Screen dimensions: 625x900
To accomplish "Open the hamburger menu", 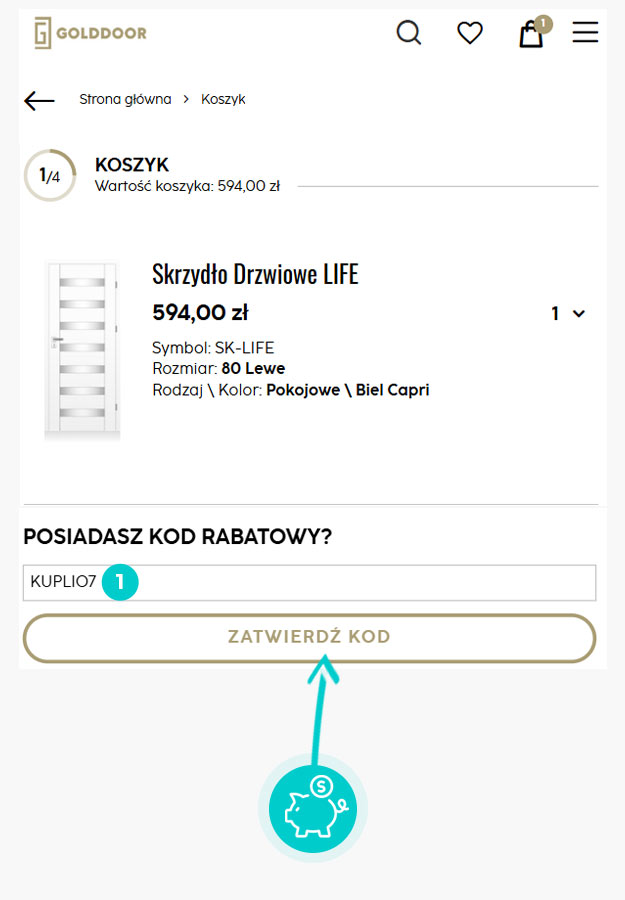I will (x=585, y=33).
